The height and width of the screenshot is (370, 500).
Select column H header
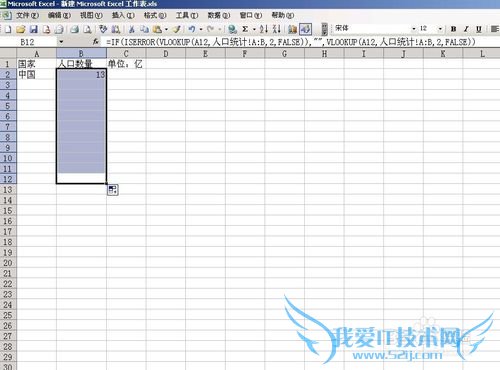(324, 54)
